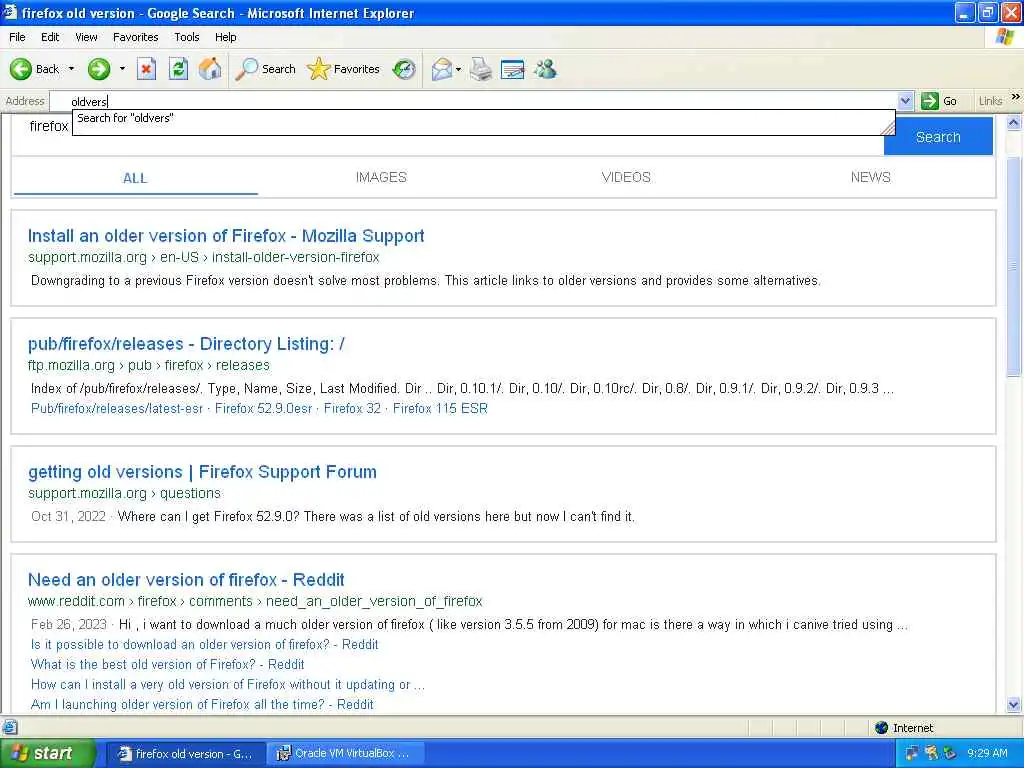Click the ftp.mozilla.org pub firefox releases text
This screenshot has height=768, width=1024.
[x=148, y=365]
